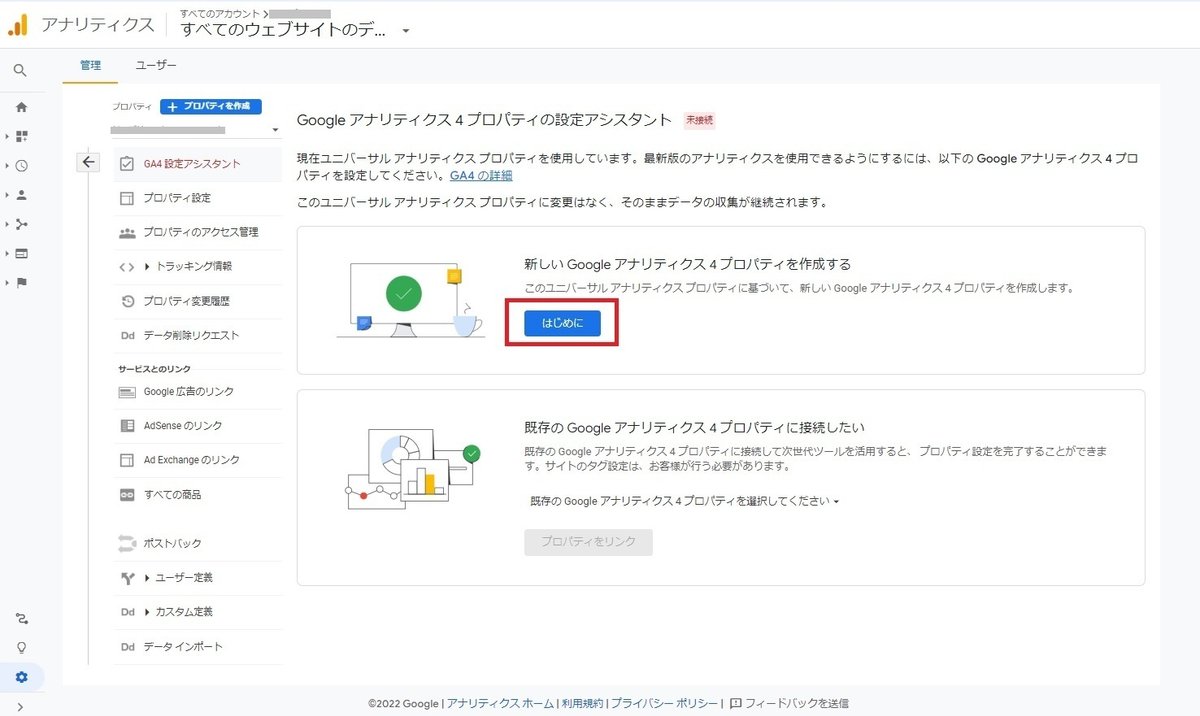Select データ インポート menu item
Image resolution: width=1200 pixels, height=716 pixels.
196,647
